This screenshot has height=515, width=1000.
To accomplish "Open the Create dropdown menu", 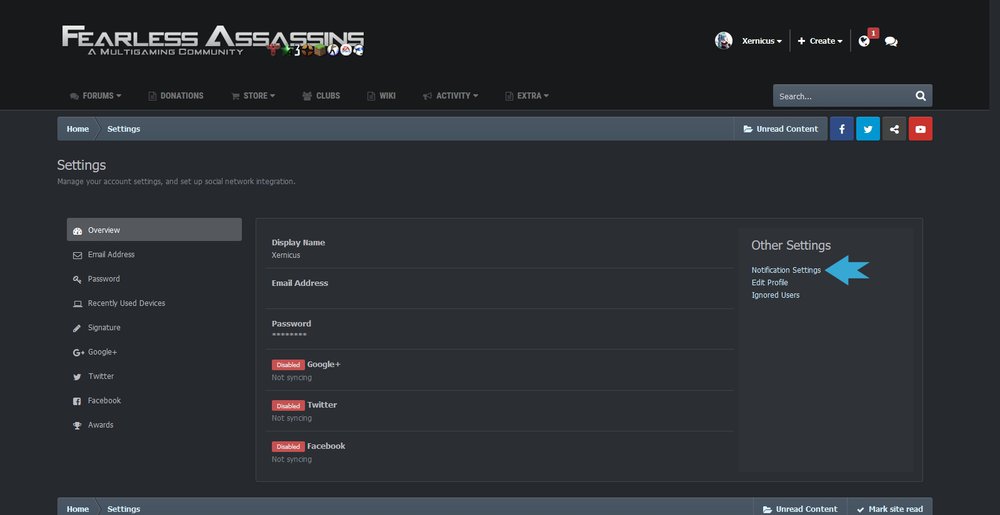I will click(x=820, y=41).
